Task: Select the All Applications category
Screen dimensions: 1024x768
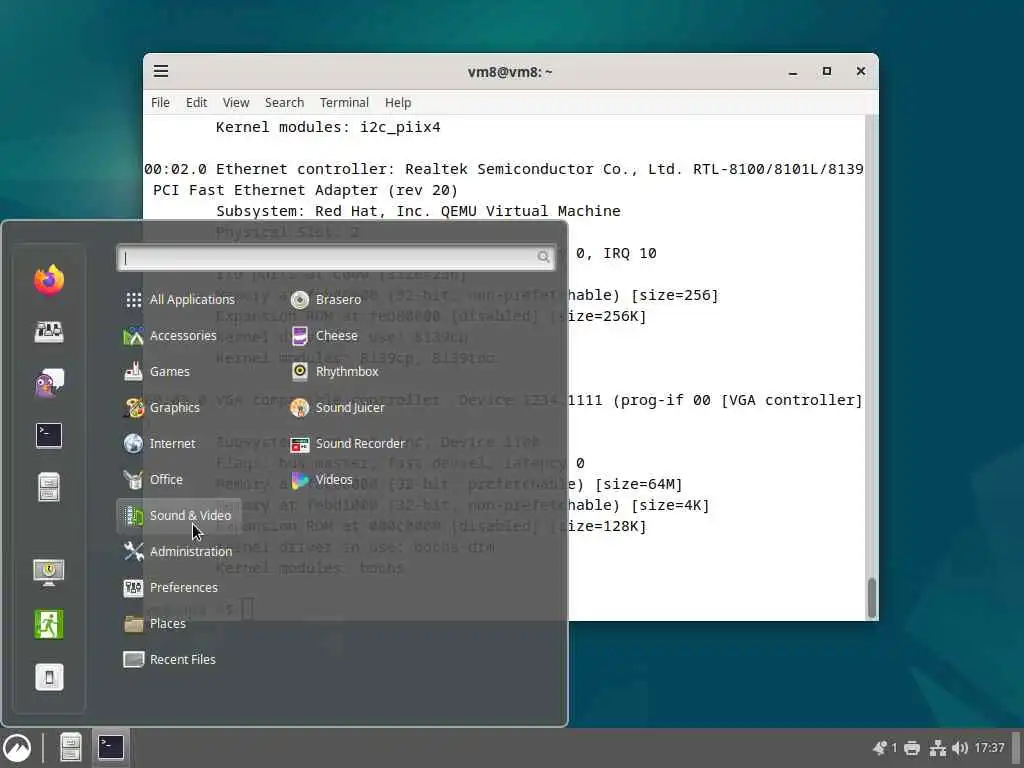Action: click(180, 300)
